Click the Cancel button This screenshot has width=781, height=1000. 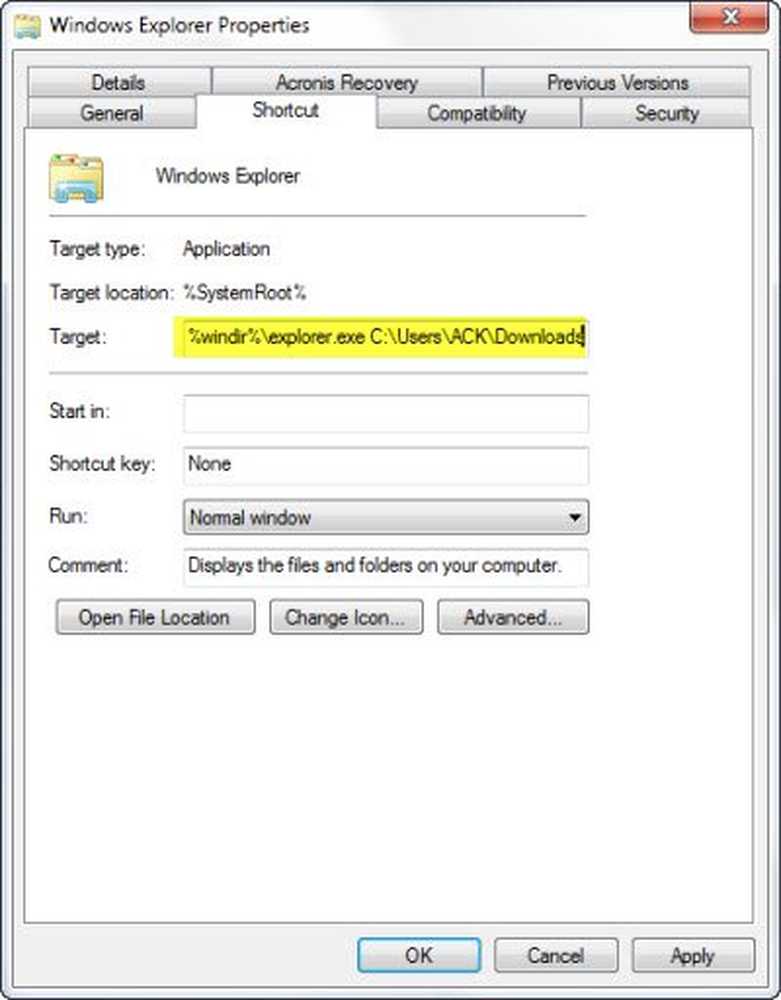pos(556,955)
